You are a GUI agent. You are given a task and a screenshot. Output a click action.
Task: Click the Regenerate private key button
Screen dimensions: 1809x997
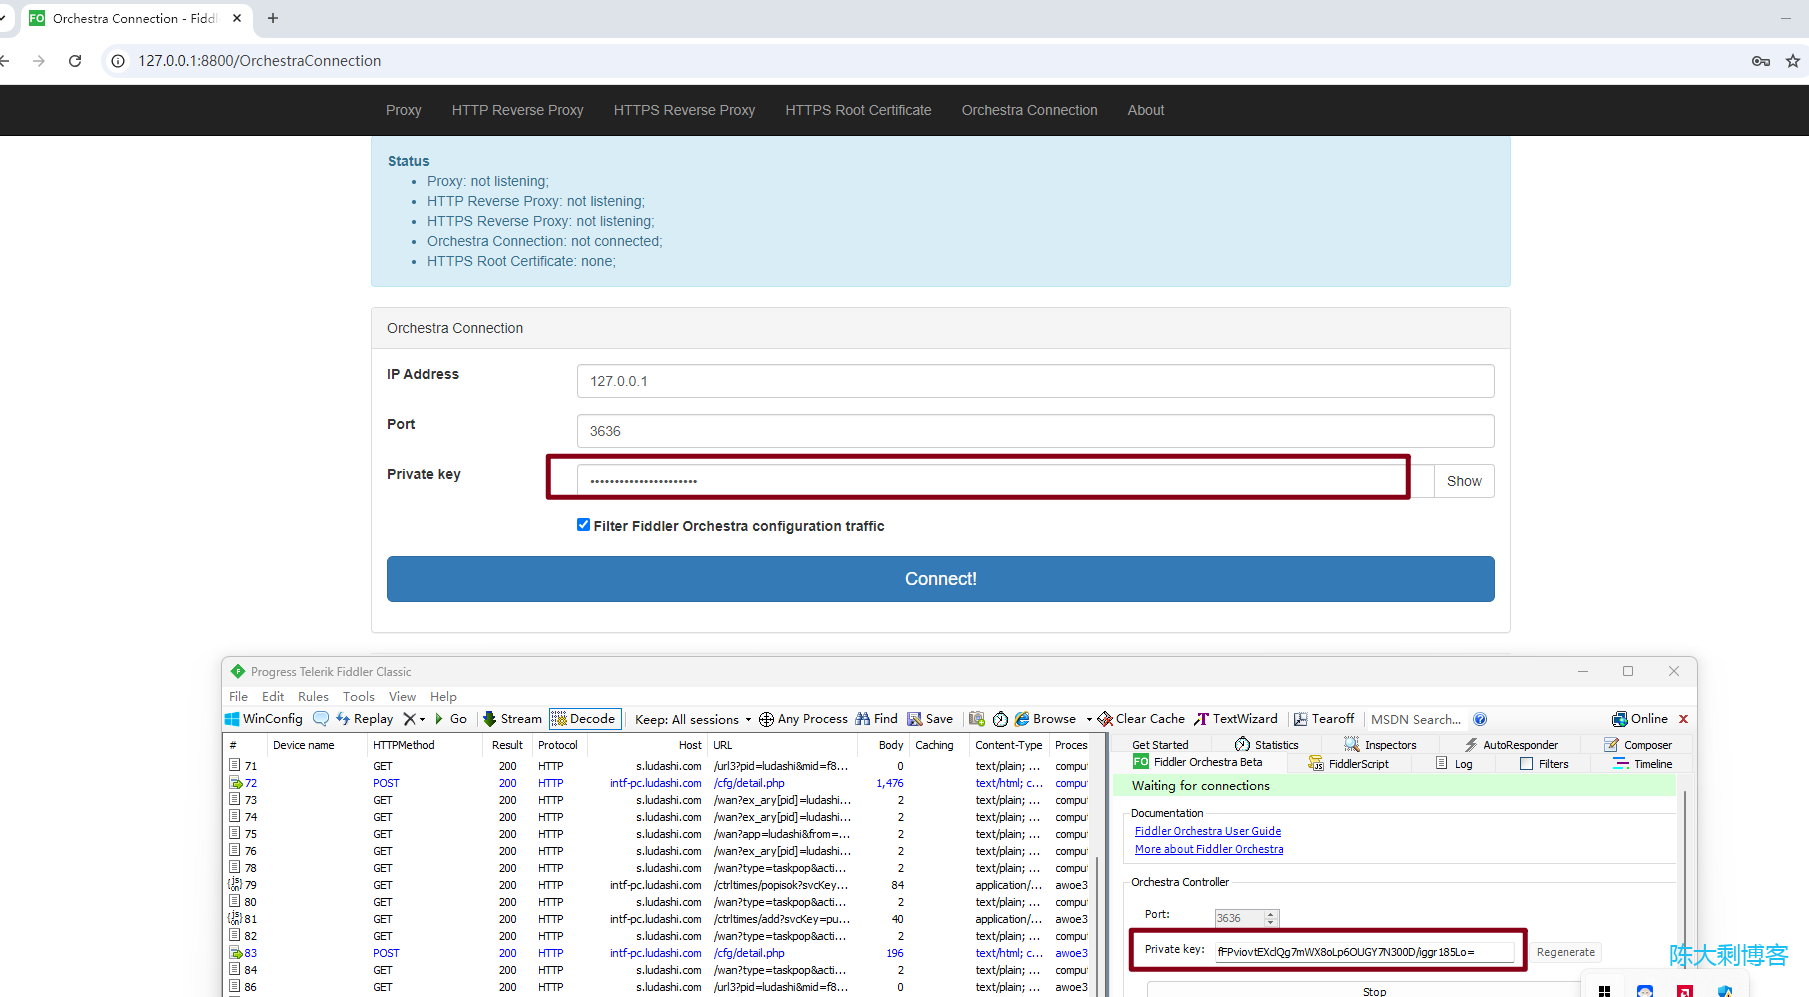pyautogui.click(x=1565, y=952)
